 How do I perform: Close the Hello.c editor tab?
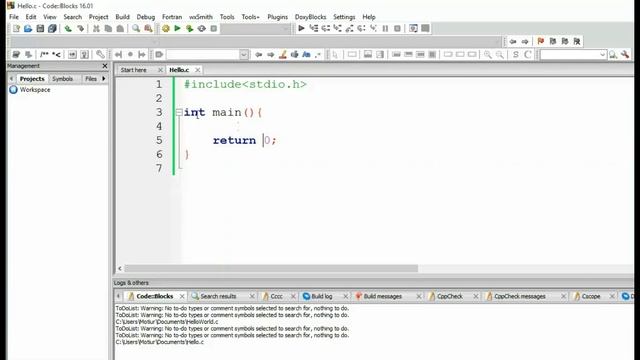198,70
